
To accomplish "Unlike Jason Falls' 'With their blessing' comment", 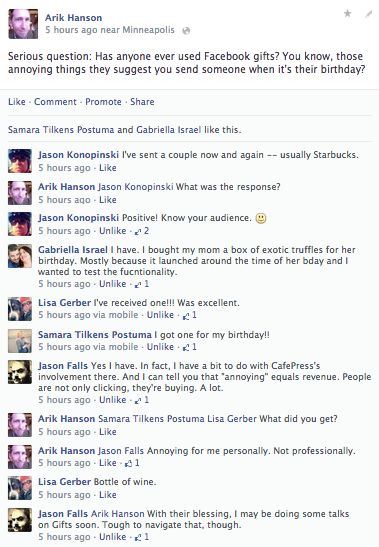I will (112, 537).
